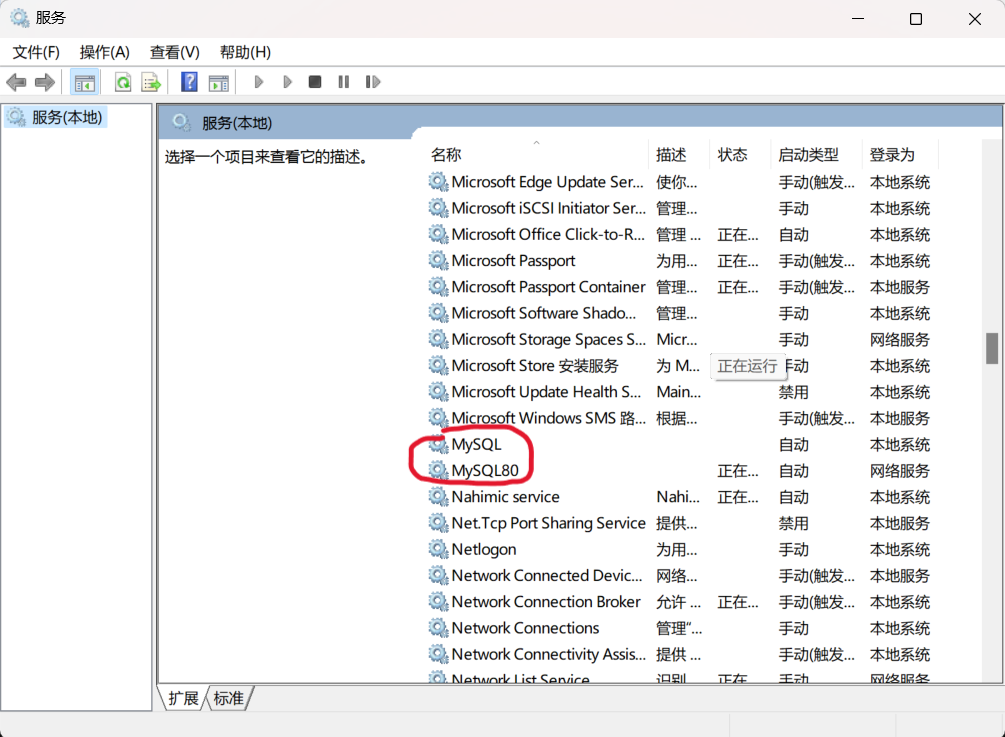Open the 帮助(H) menu
Image resolution: width=1005 pixels, height=737 pixels.
(x=245, y=52)
